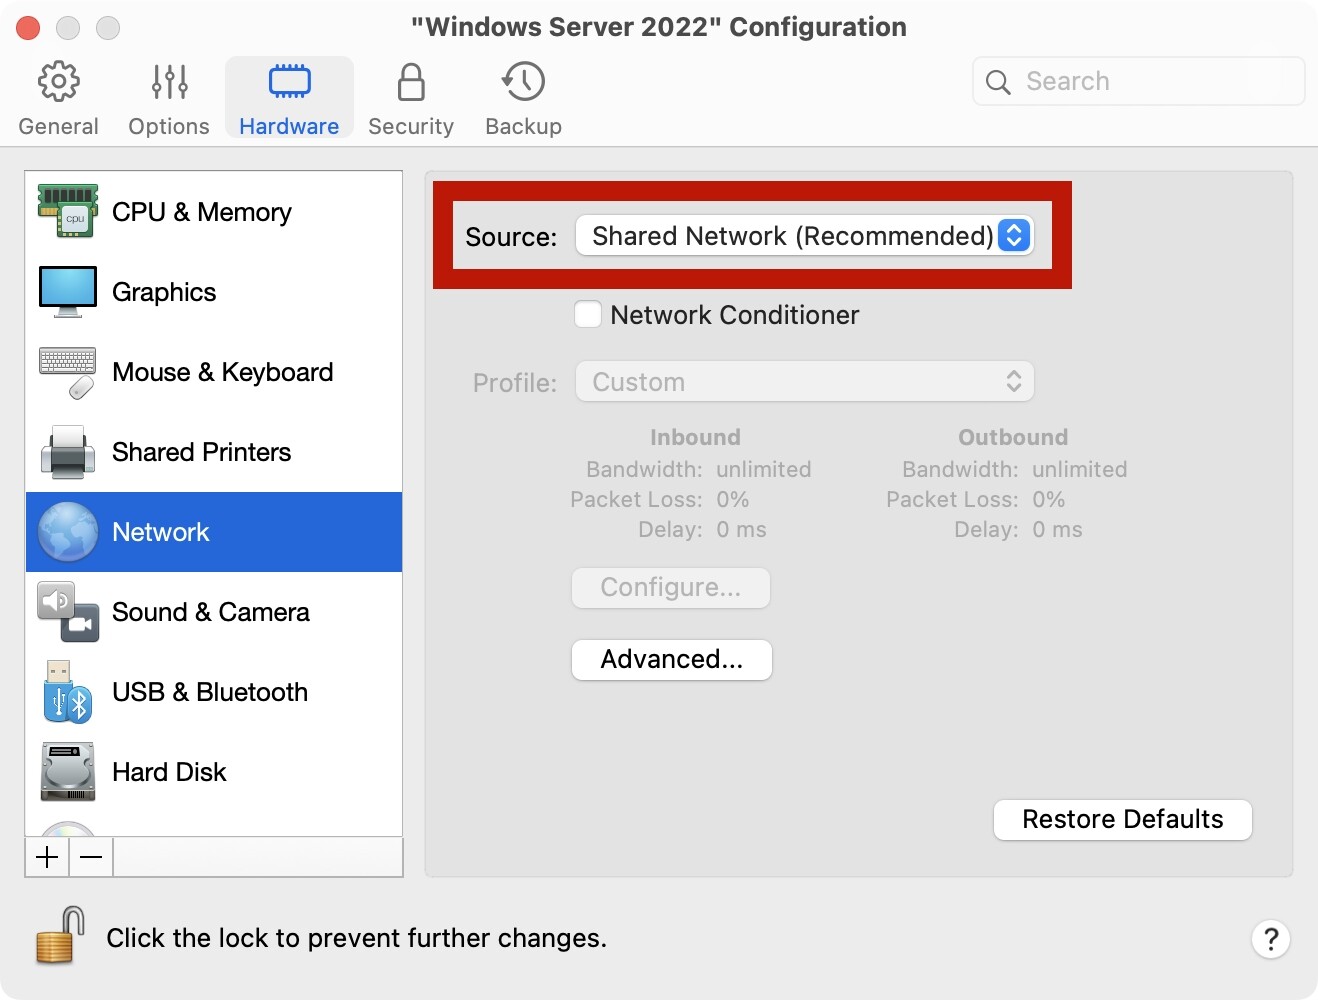Click the Hard Disk drive icon
Screen dimensions: 1318x1000
(68, 772)
